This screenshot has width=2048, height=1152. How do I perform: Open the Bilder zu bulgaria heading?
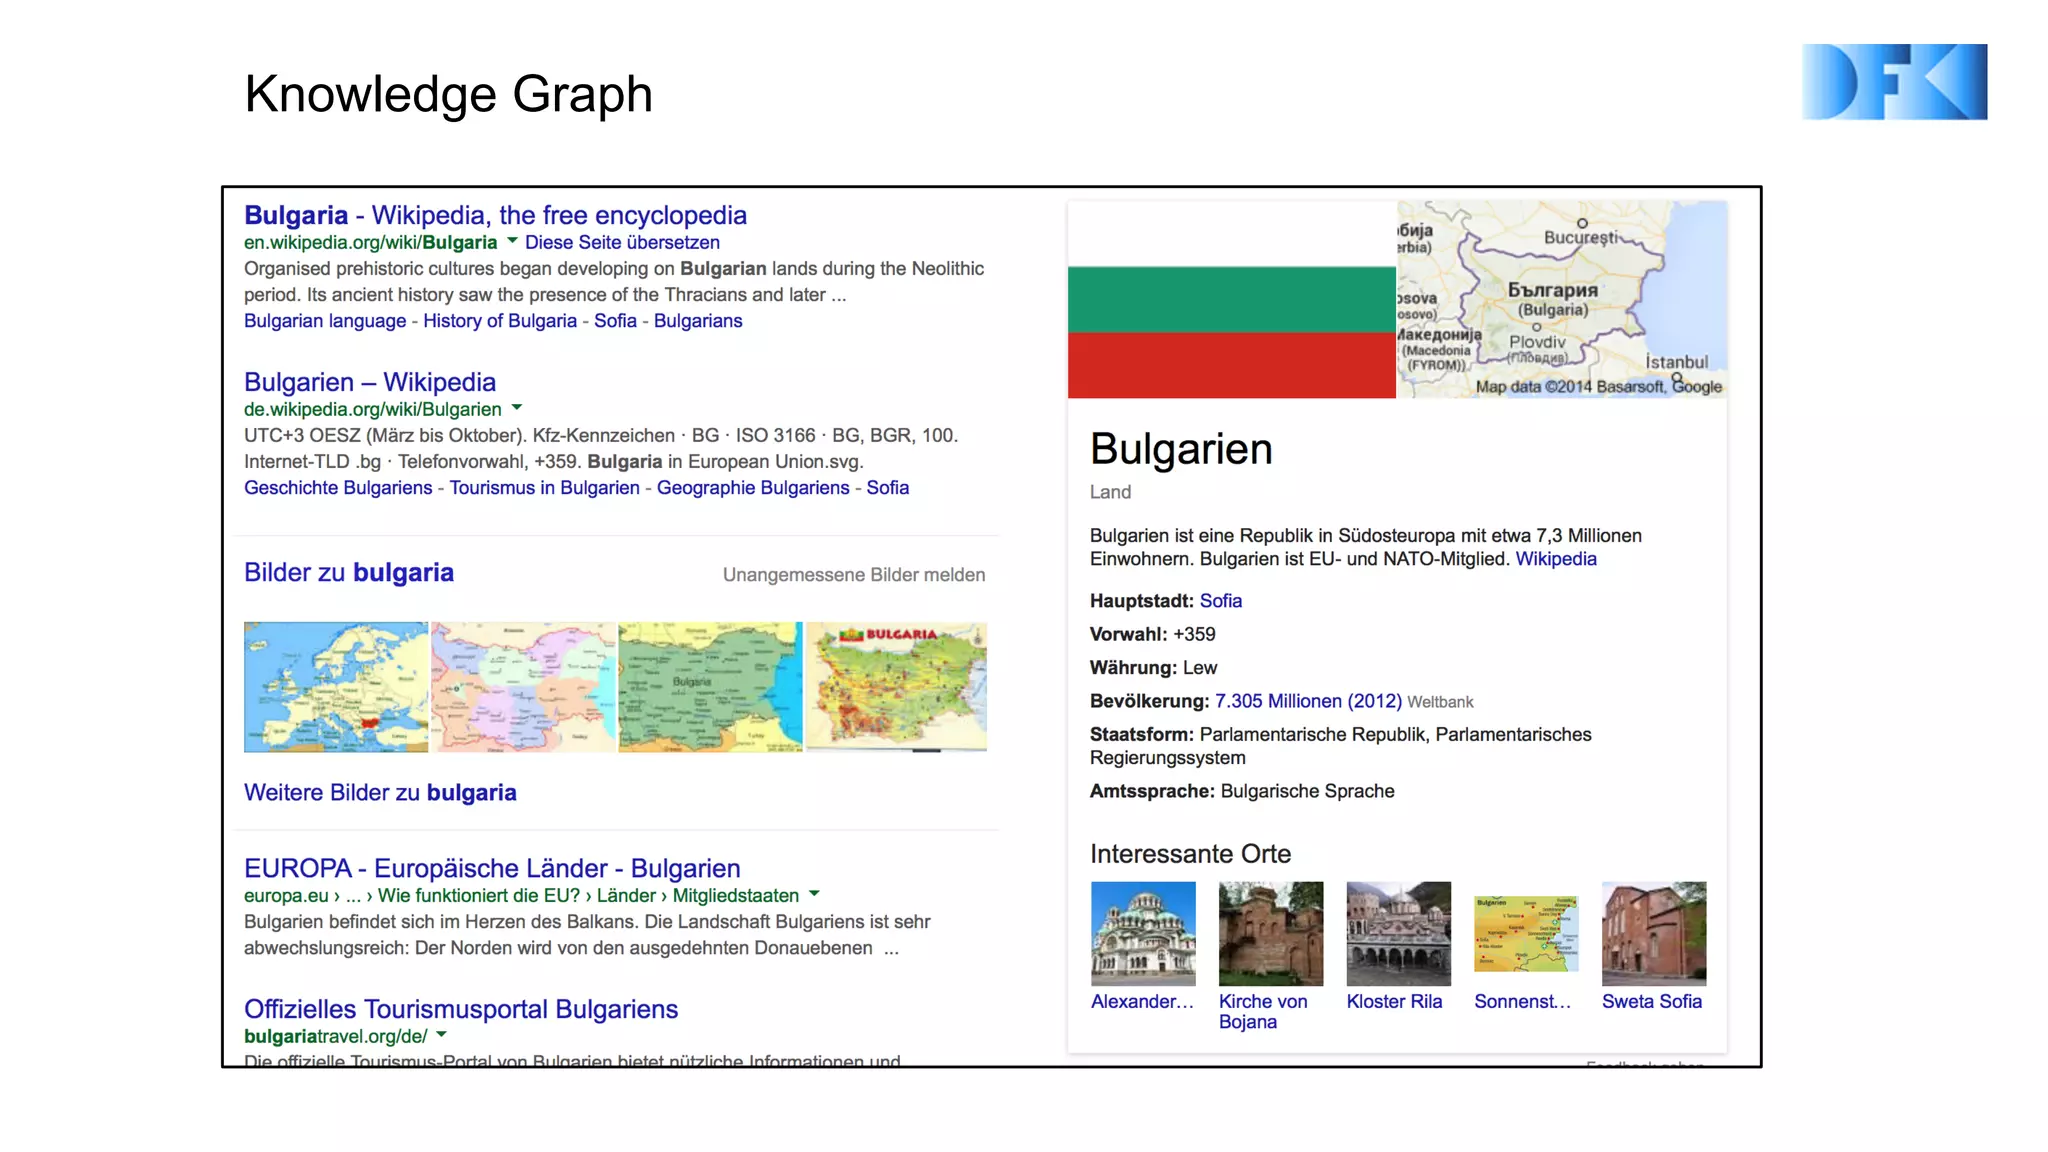[x=349, y=572]
